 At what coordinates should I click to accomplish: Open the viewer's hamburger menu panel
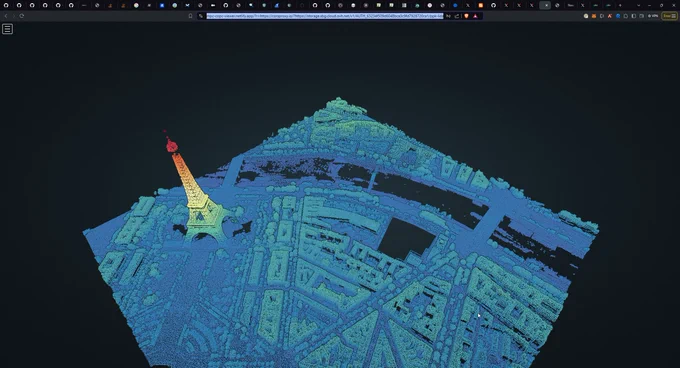(x=7, y=29)
